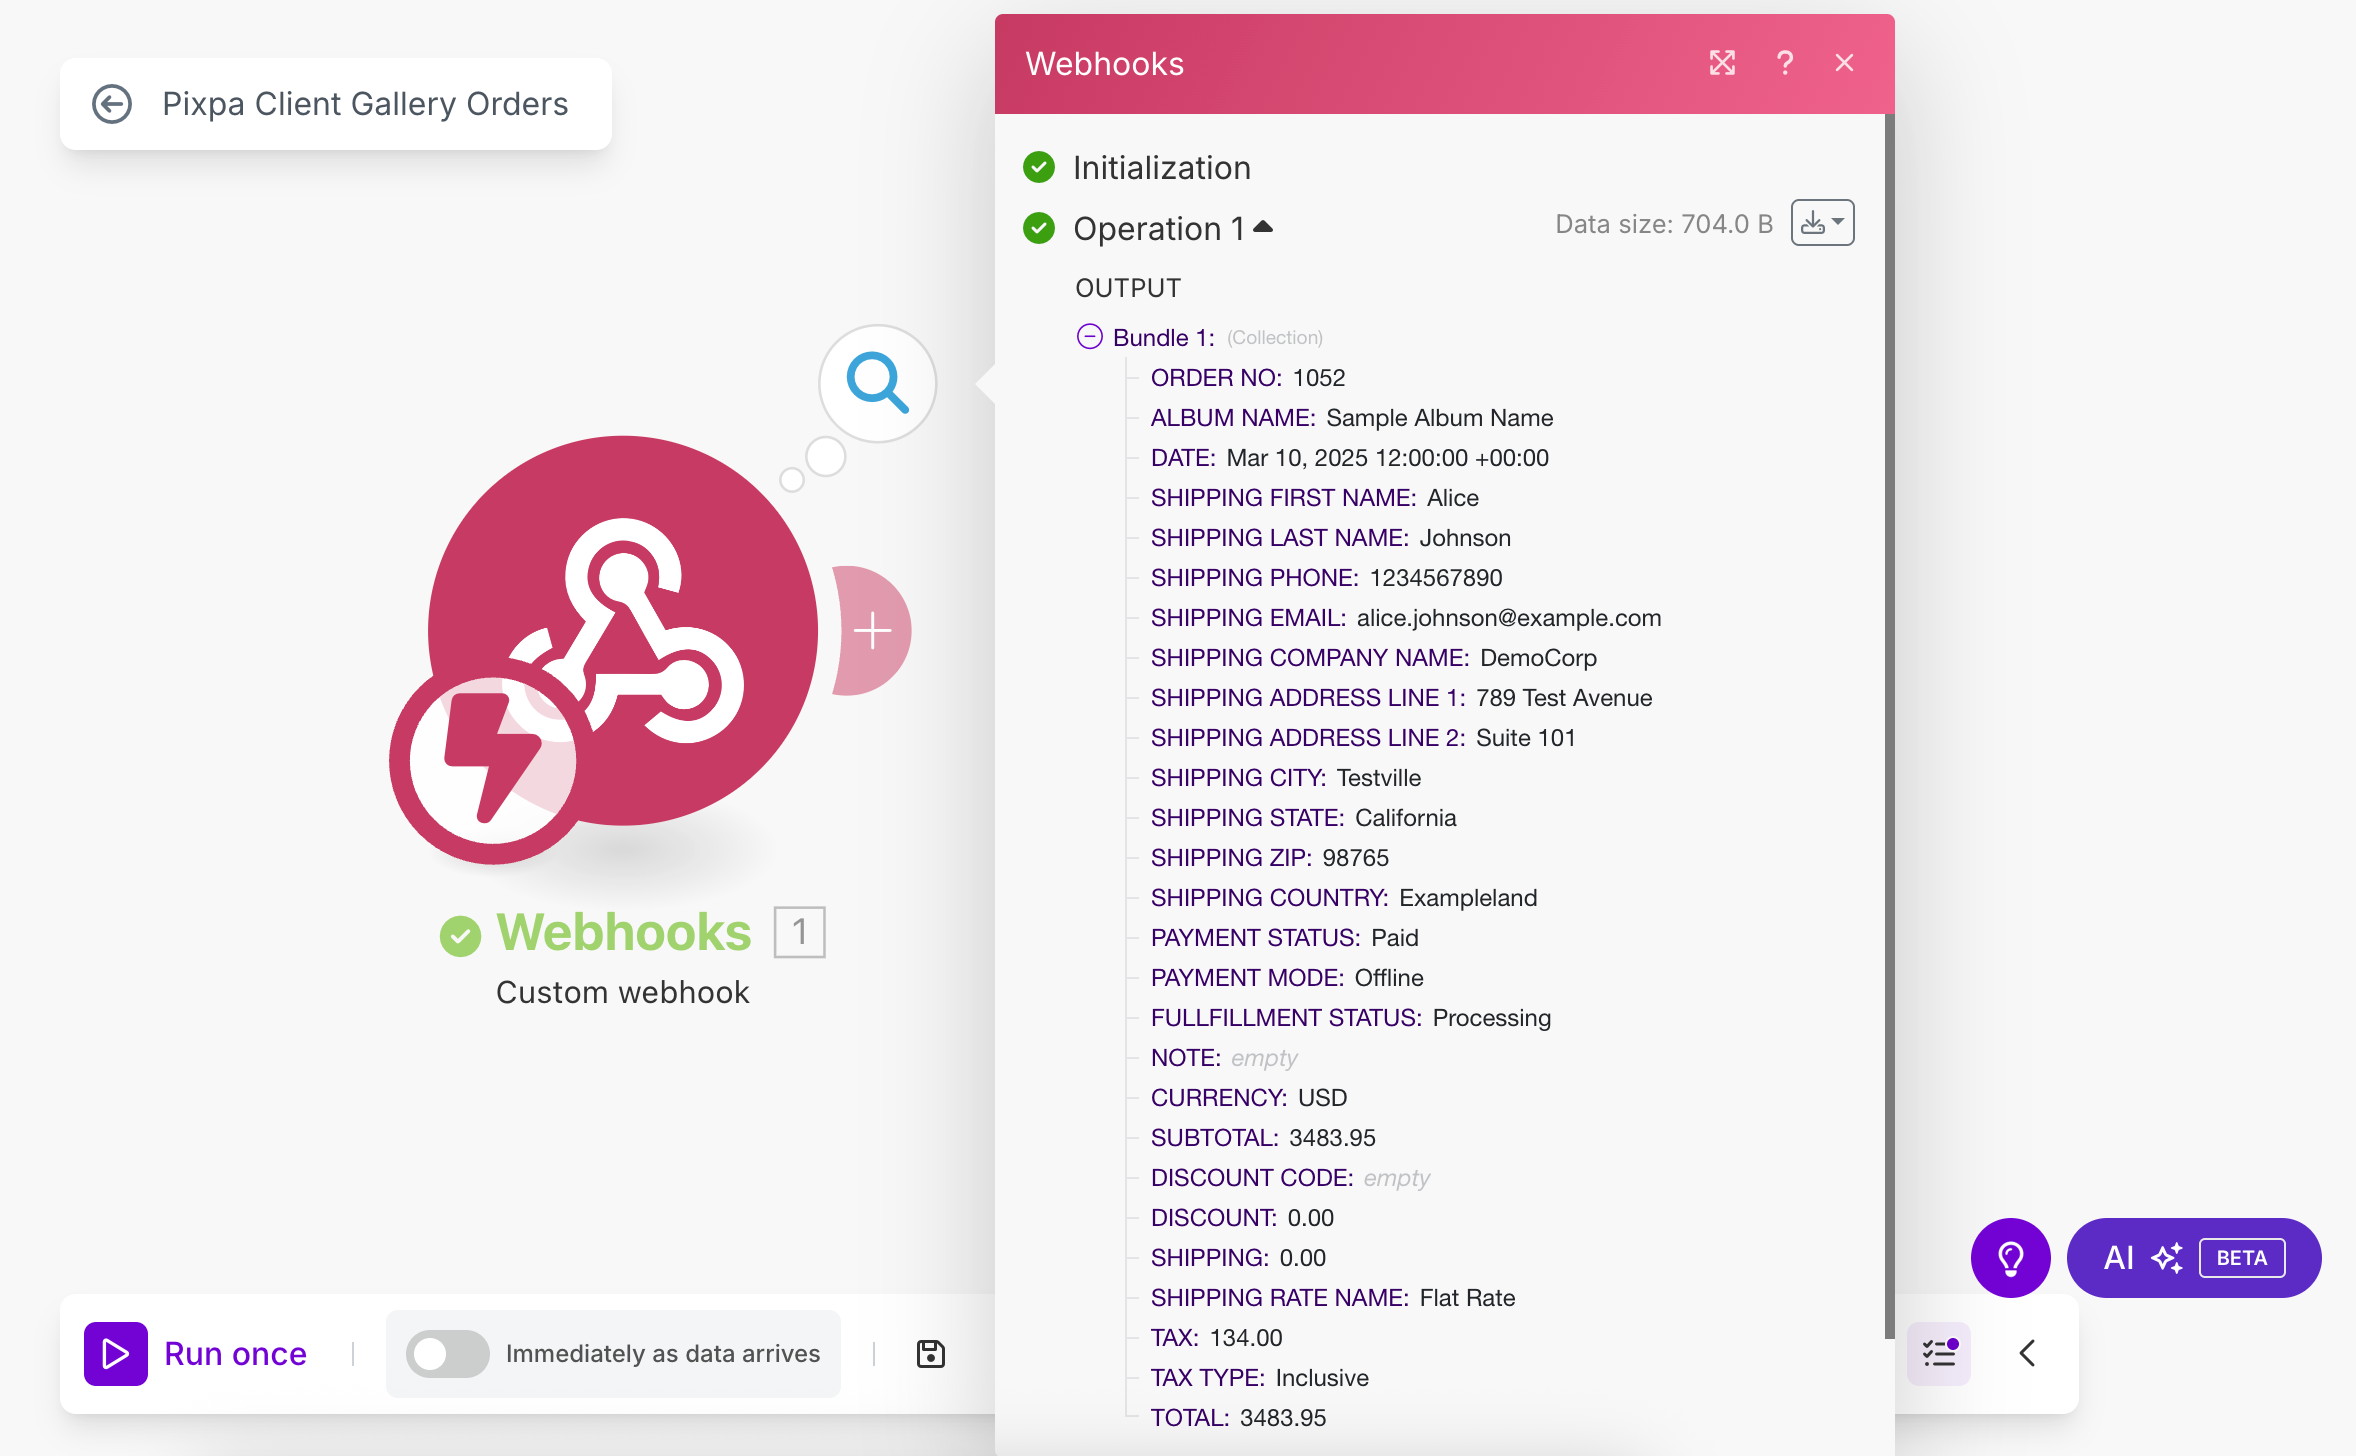
Task: Click the ORDER NO value 1052
Action: click(1319, 378)
